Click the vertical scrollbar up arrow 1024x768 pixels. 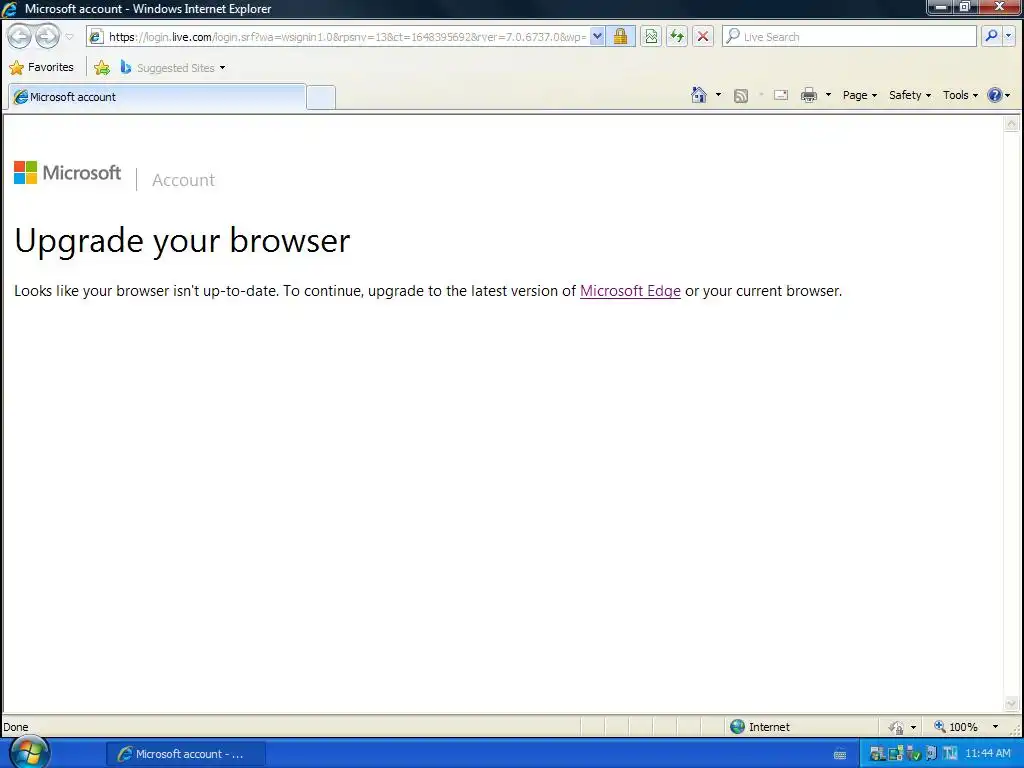click(x=1012, y=123)
